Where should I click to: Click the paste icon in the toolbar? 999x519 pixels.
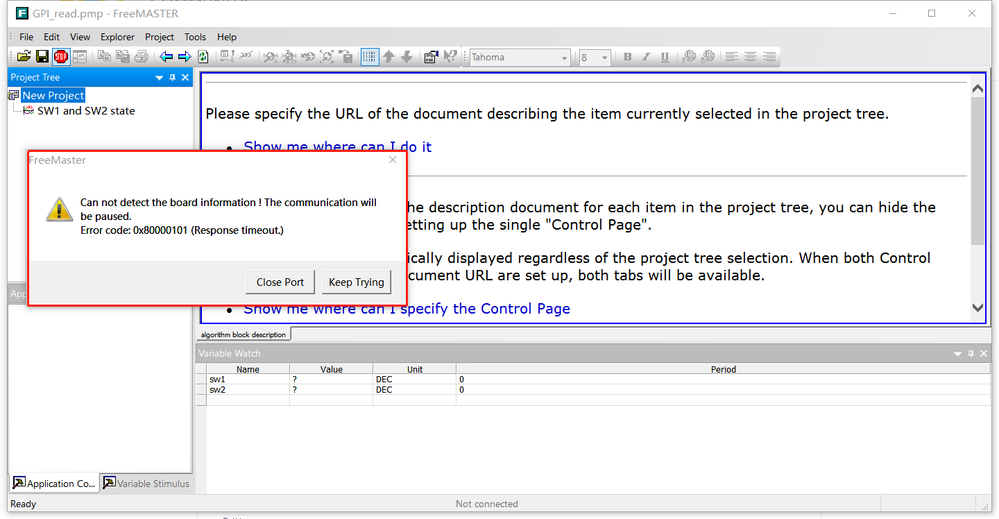point(122,57)
